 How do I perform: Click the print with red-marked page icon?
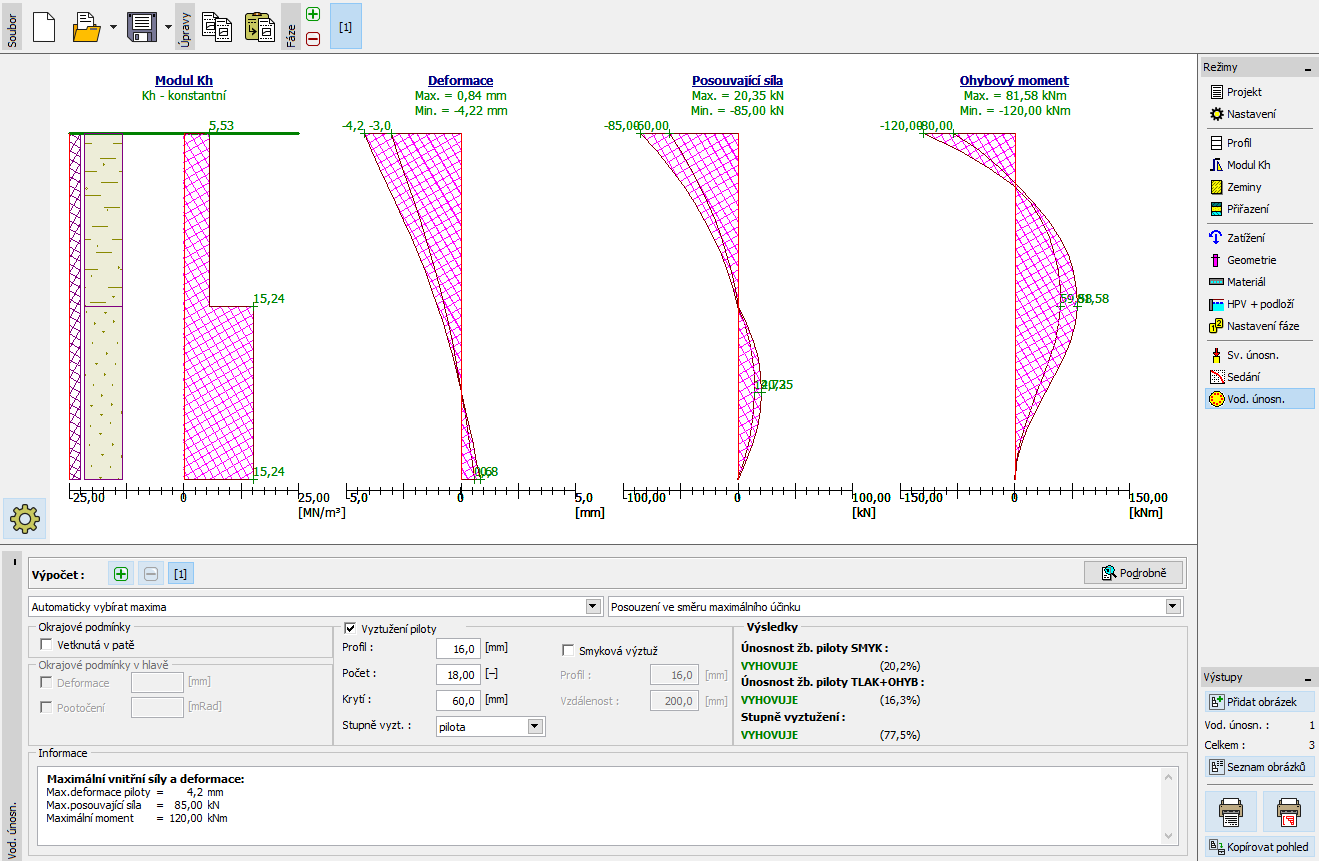click(1288, 811)
